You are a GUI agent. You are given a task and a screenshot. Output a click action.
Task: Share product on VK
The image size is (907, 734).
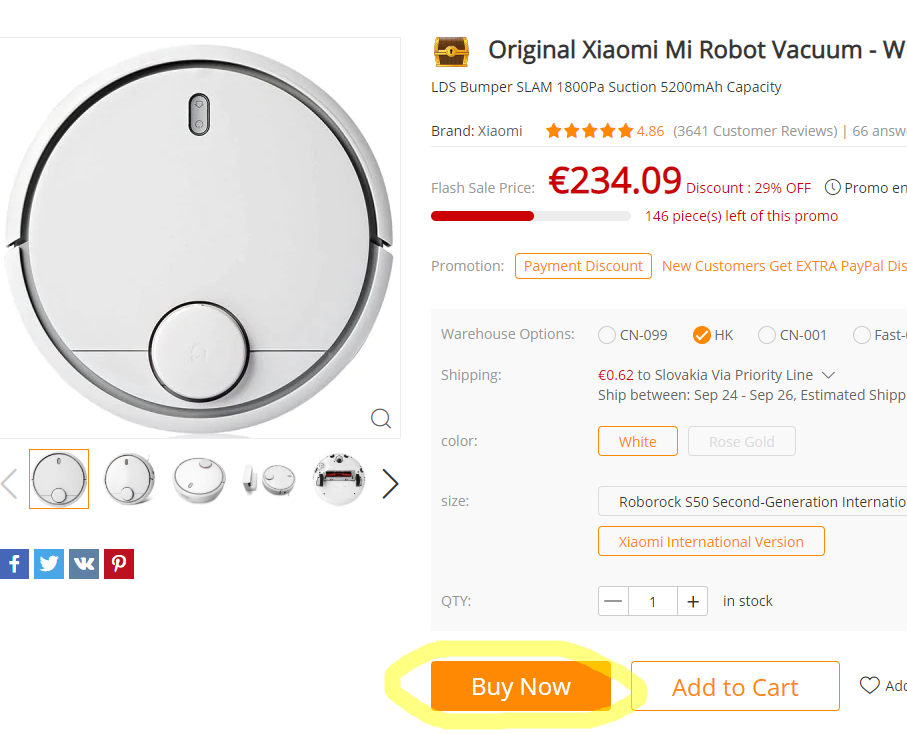(x=84, y=564)
